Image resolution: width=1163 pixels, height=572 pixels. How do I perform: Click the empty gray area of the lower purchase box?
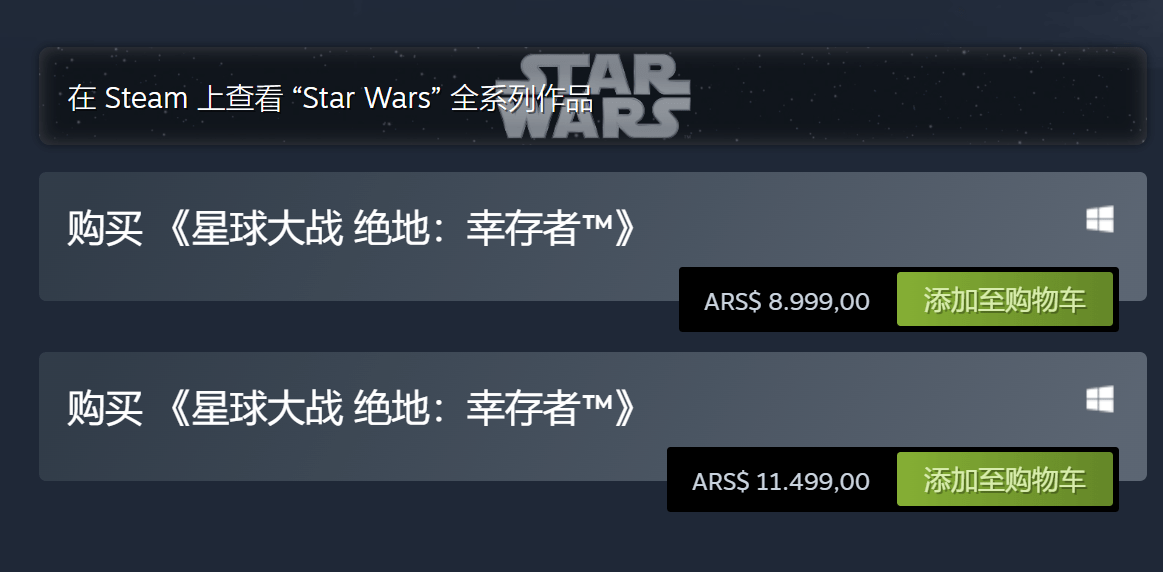[x=850, y=405]
